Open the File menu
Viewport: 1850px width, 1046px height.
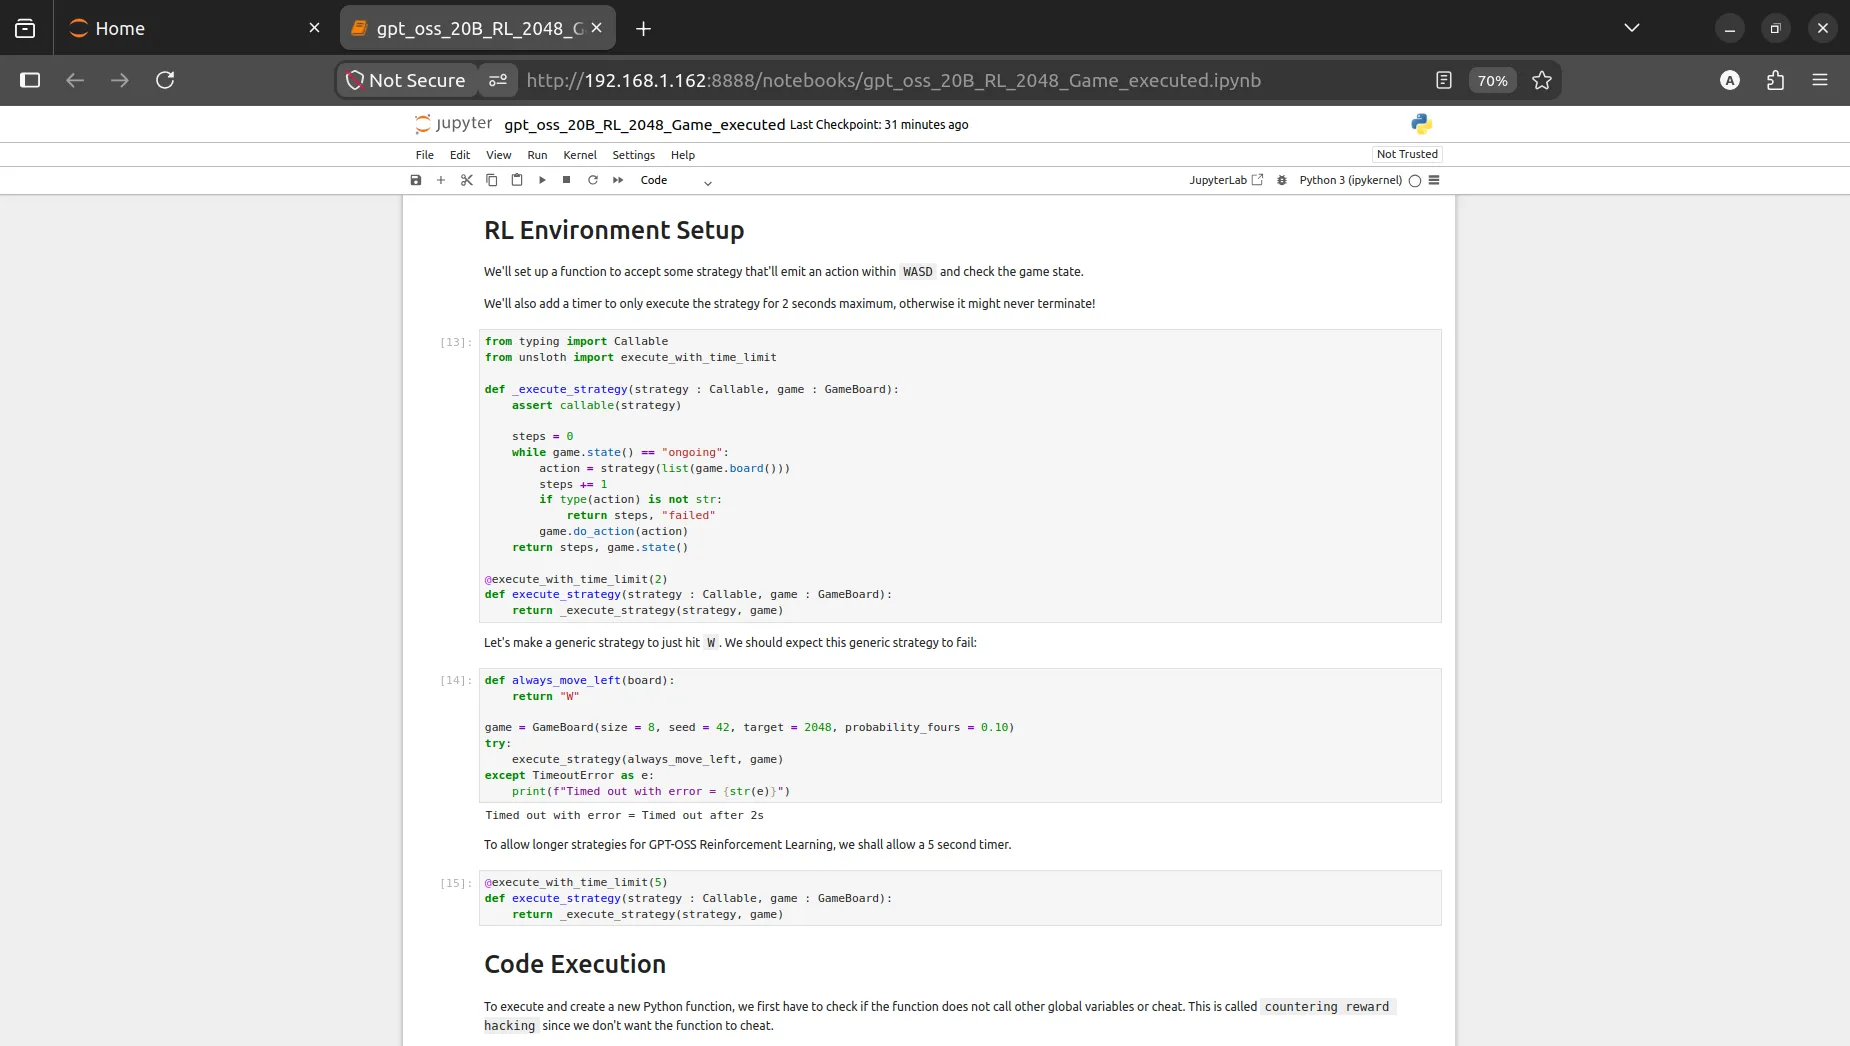[x=425, y=155]
